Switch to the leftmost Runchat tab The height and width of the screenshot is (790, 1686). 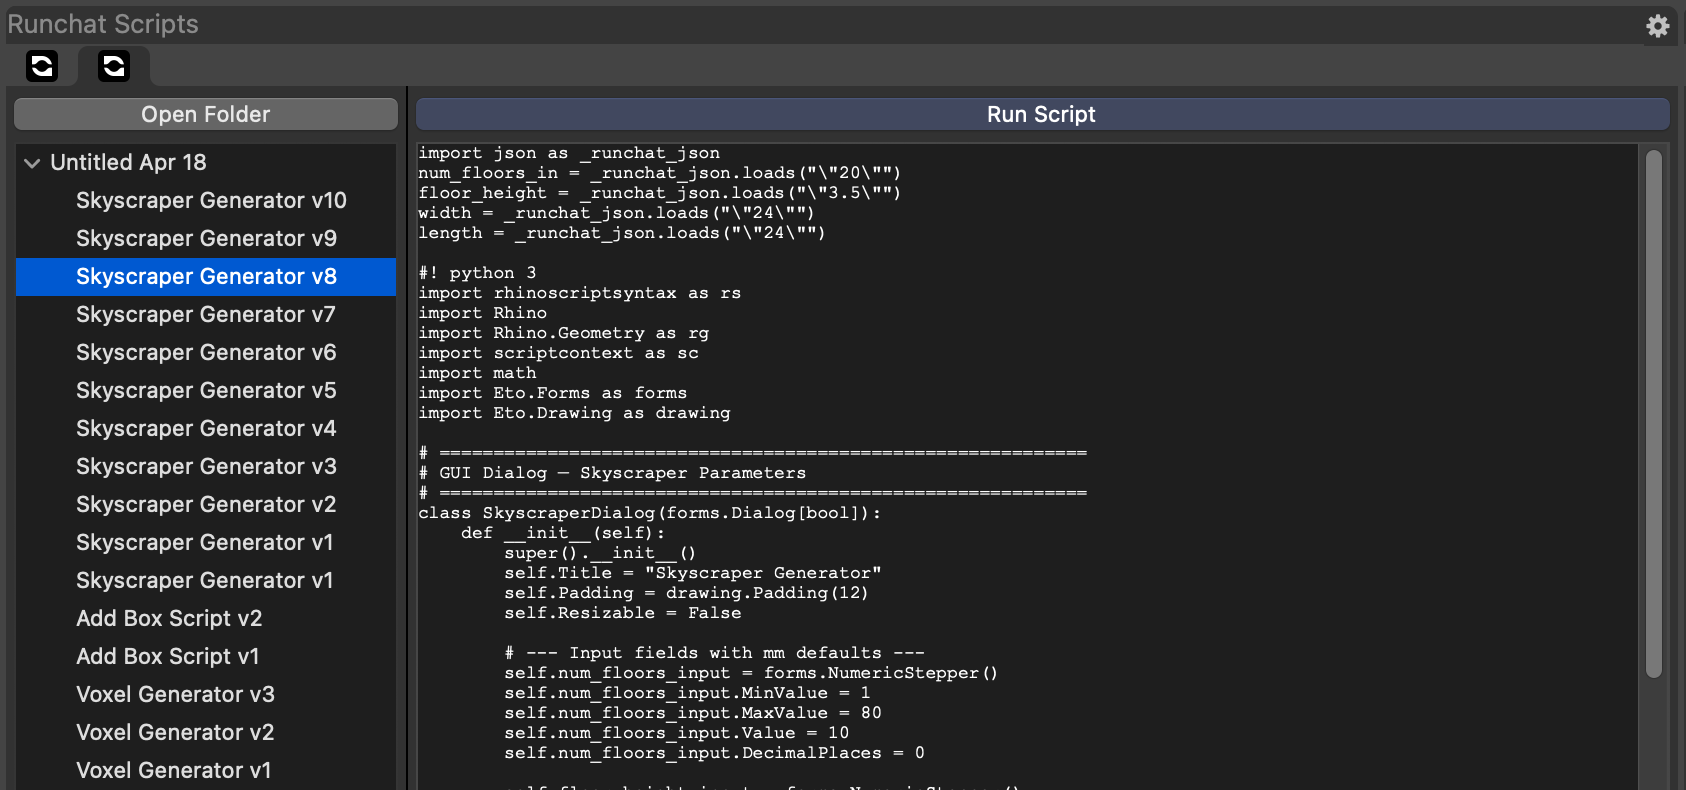pyautogui.click(x=42, y=66)
